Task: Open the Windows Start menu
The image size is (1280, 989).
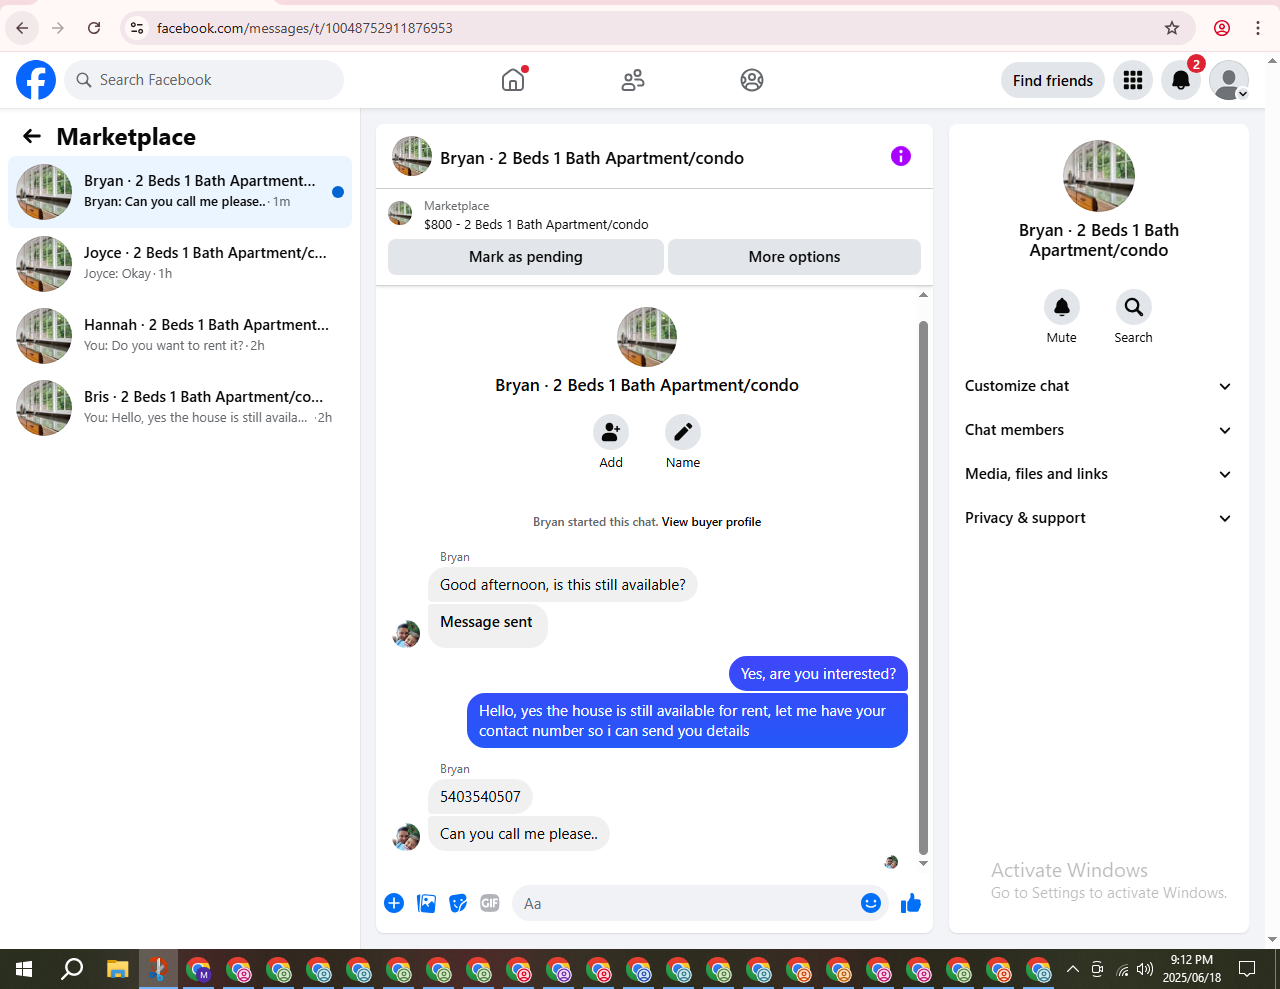Action: click(24, 969)
